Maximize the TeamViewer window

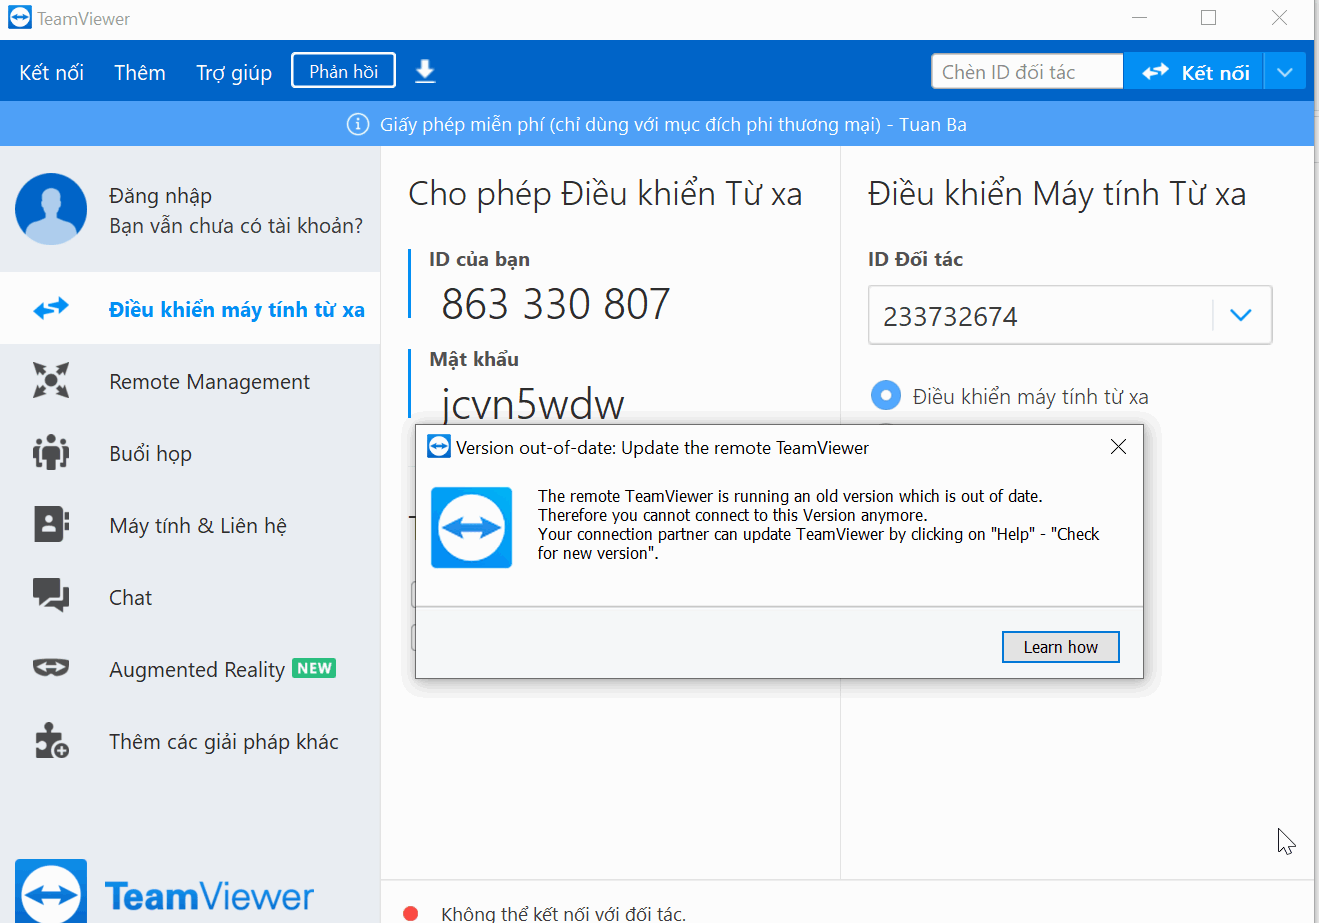1208,18
